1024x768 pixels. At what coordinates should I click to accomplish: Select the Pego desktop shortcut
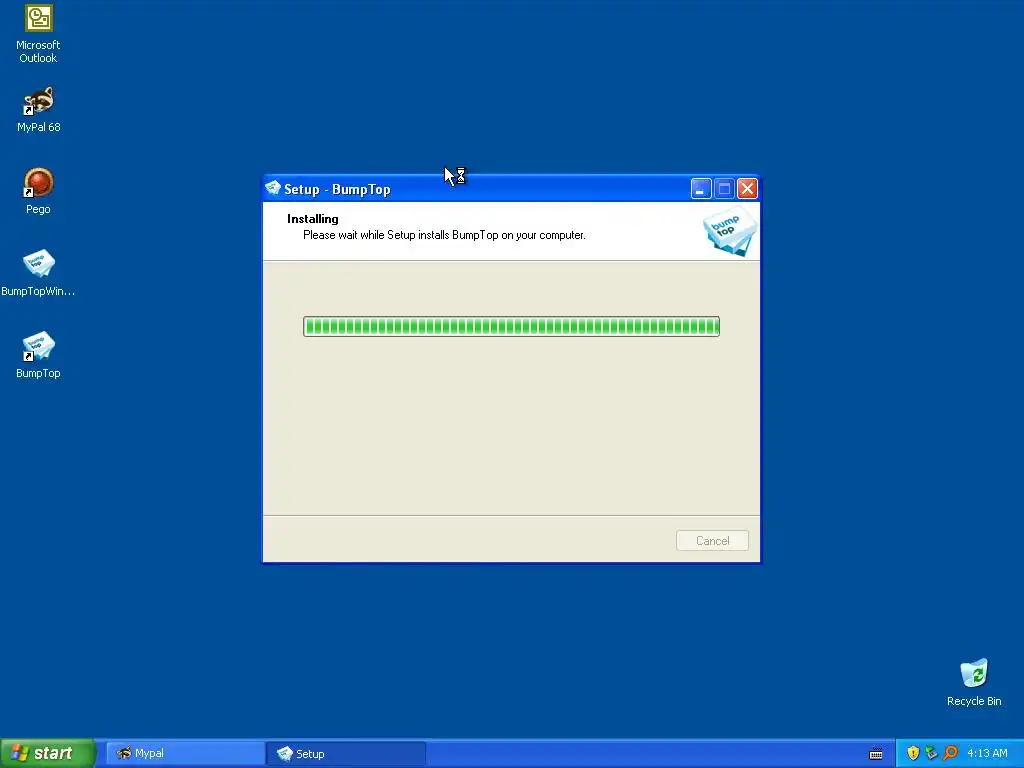point(39,191)
